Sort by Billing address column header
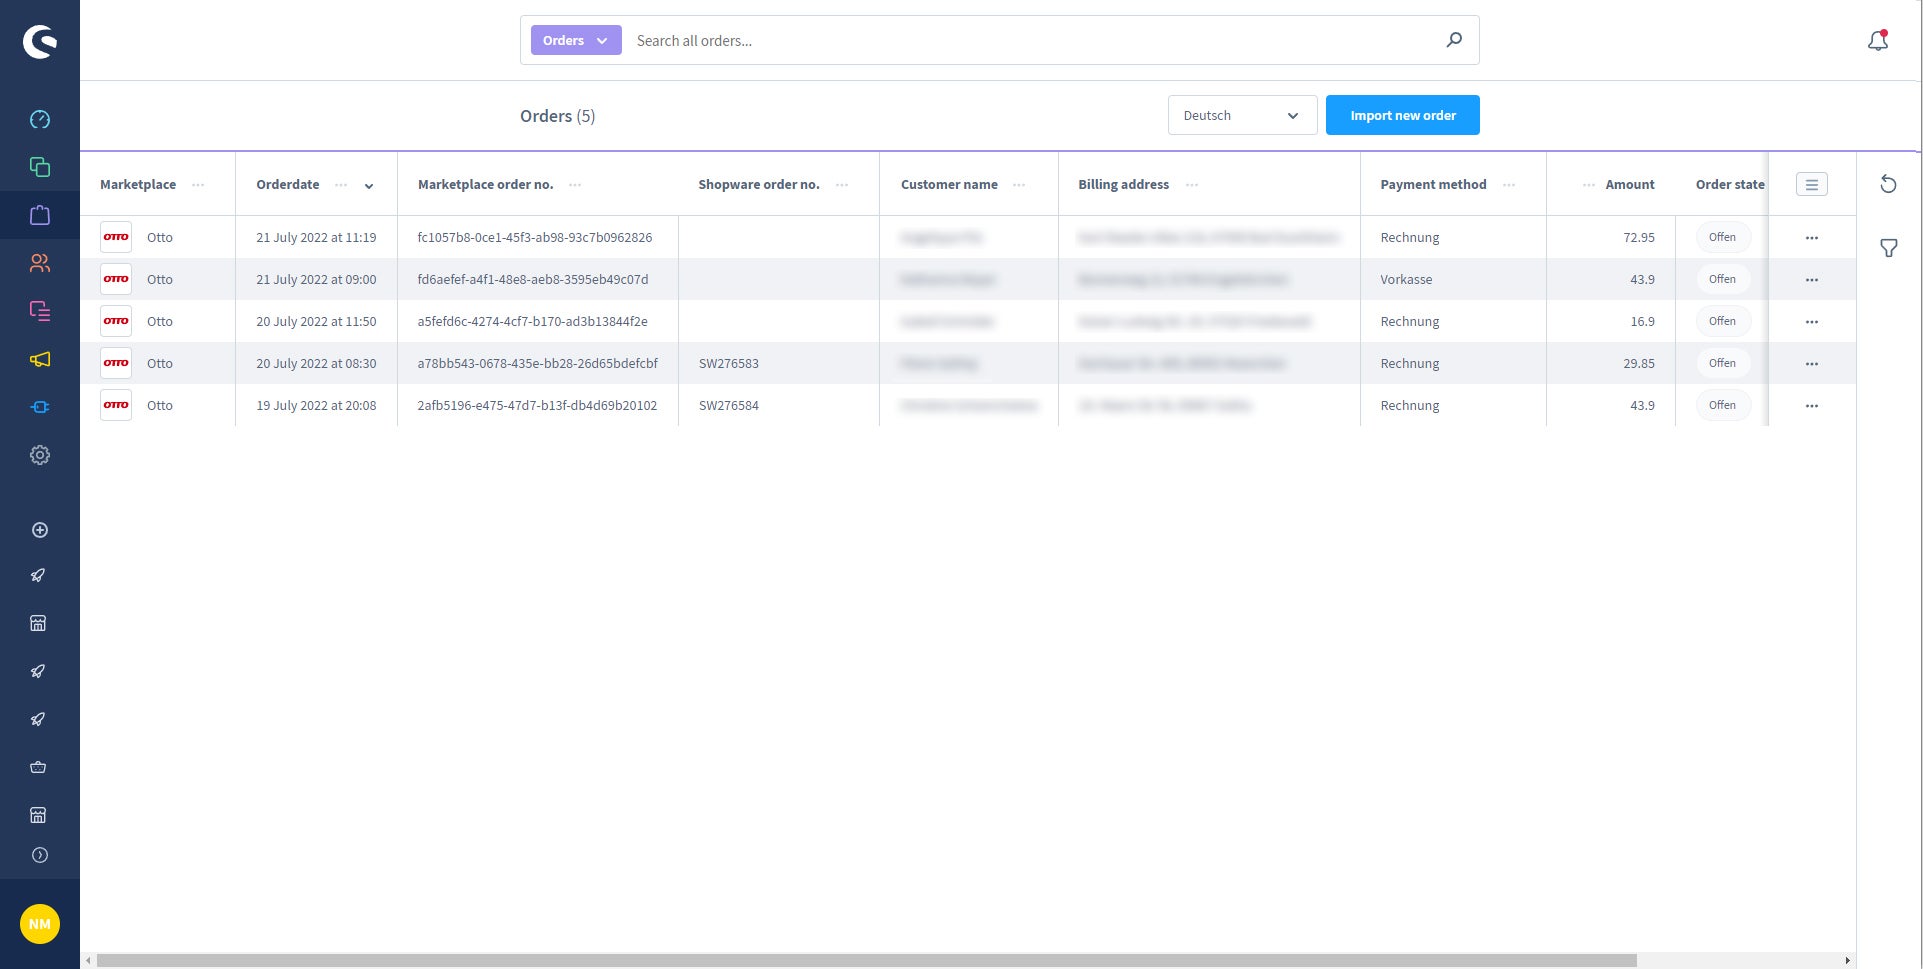Viewport: 1923px width, 969px height. tap(1123, 185)
